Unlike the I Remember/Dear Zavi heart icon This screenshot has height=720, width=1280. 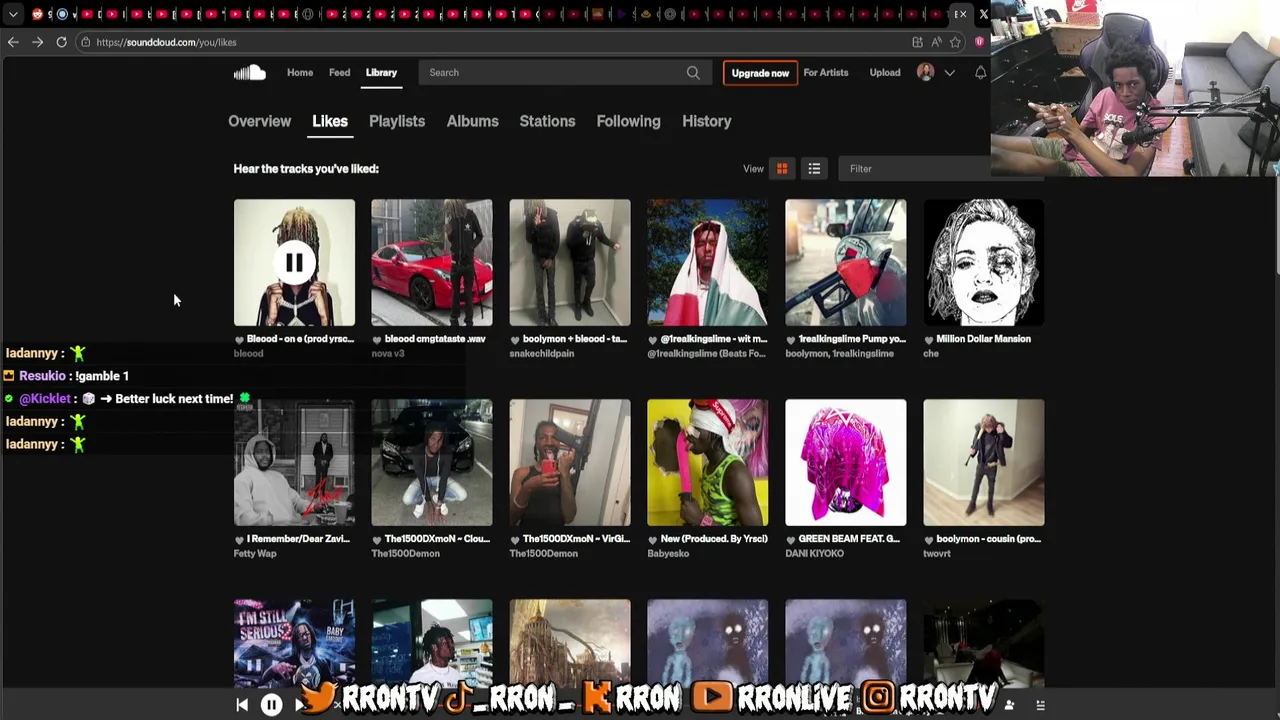pyautogui.click(x=240, y=539)
